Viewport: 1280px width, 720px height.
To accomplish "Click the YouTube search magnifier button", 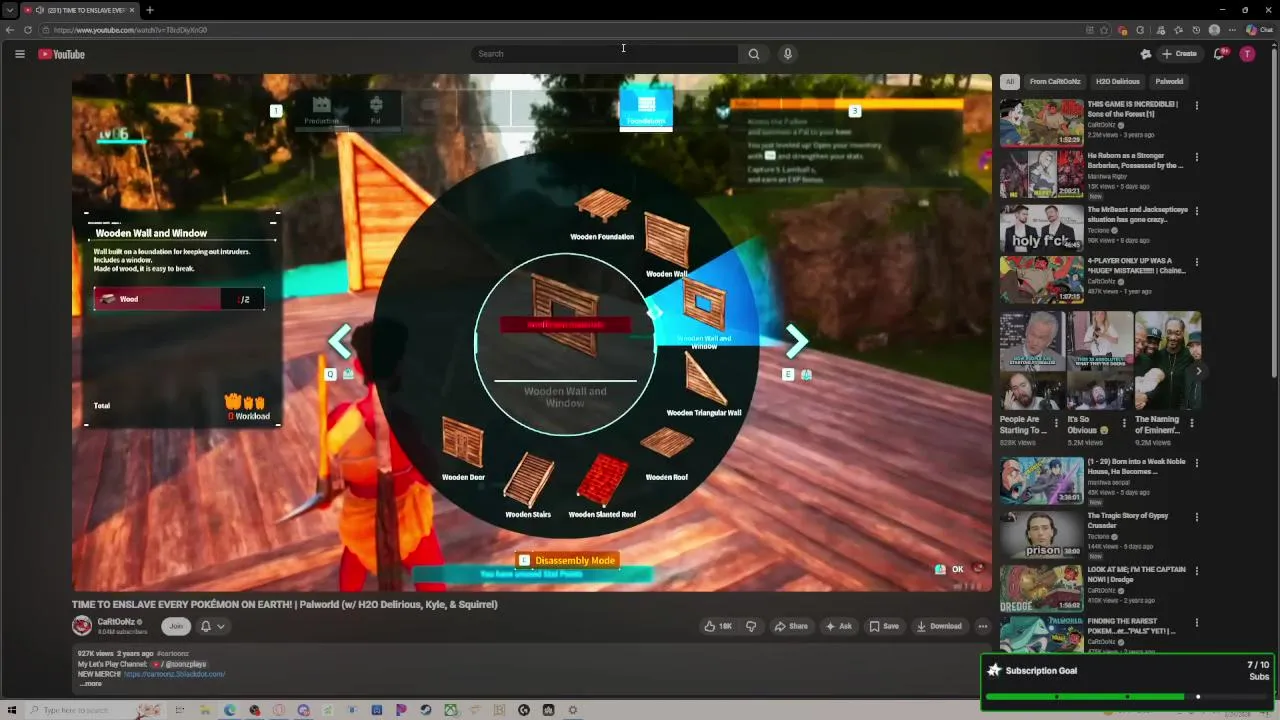I will click(x=754, y=54).
